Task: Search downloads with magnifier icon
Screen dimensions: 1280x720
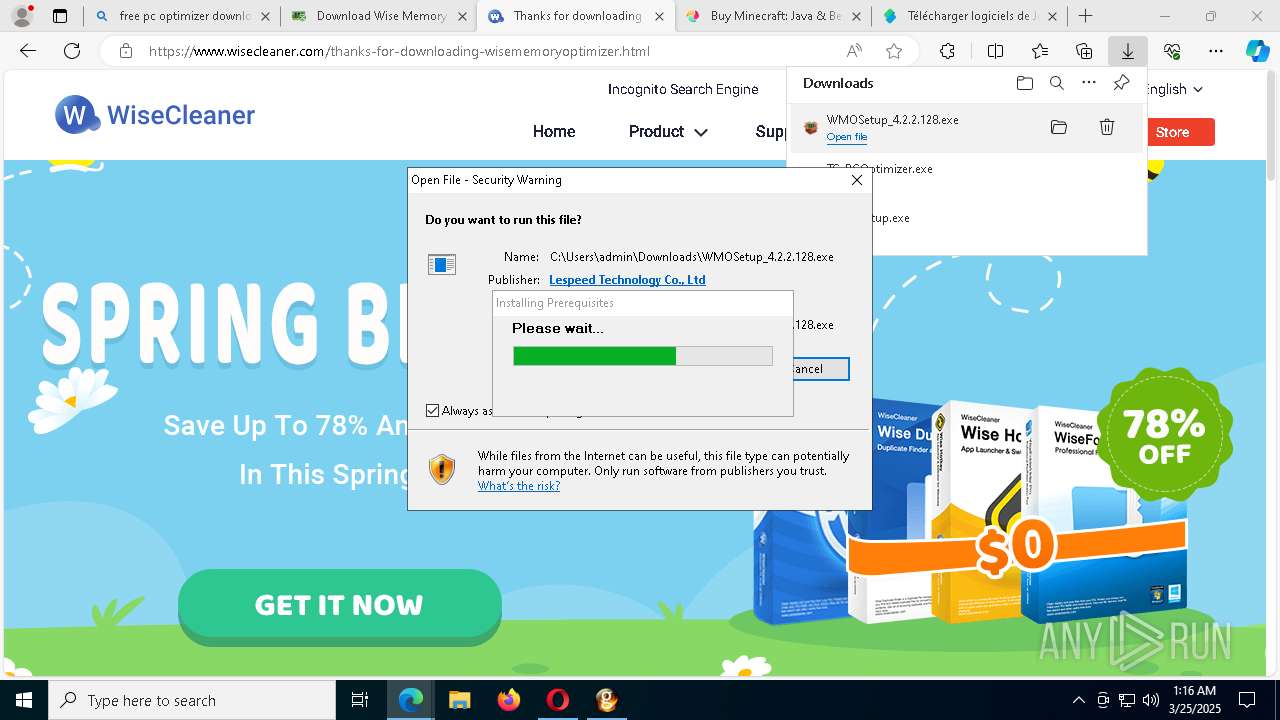Action: (x=1056, y=83)
